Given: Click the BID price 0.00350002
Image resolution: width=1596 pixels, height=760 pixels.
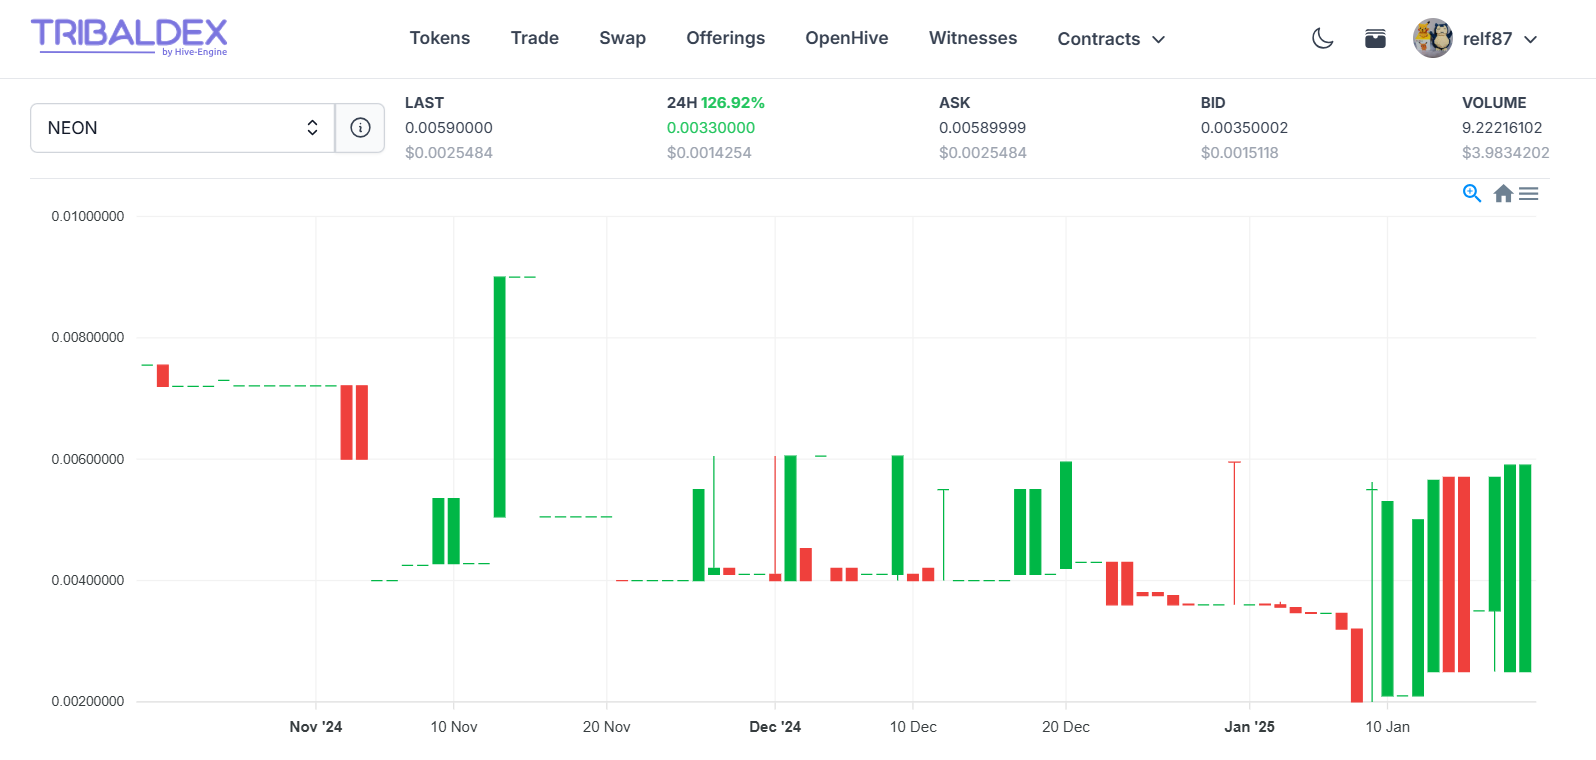Looking at the screenshot, I should tap(1244, 128).
